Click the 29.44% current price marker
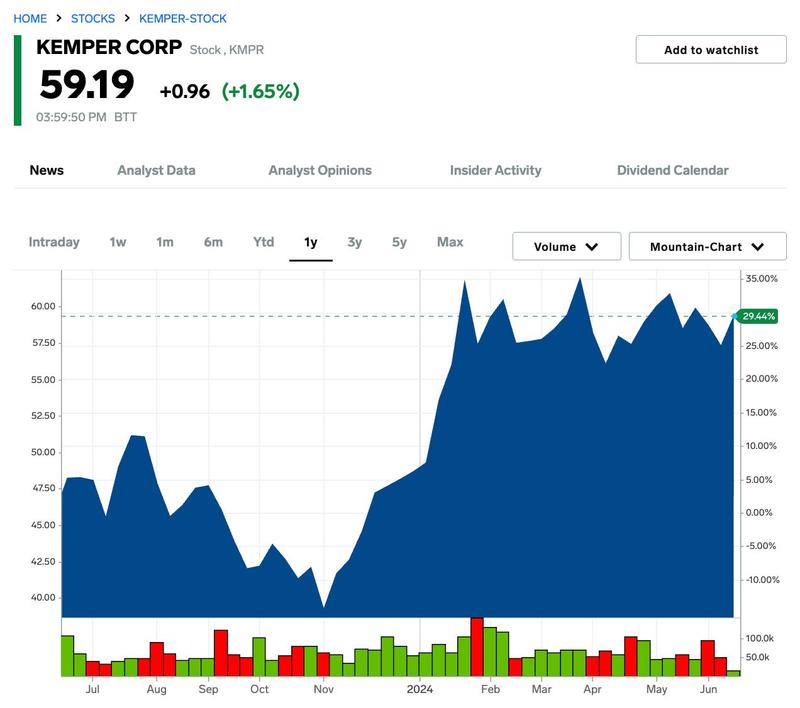This screenshot has height=708, width=800. click(x=758, y=316)
